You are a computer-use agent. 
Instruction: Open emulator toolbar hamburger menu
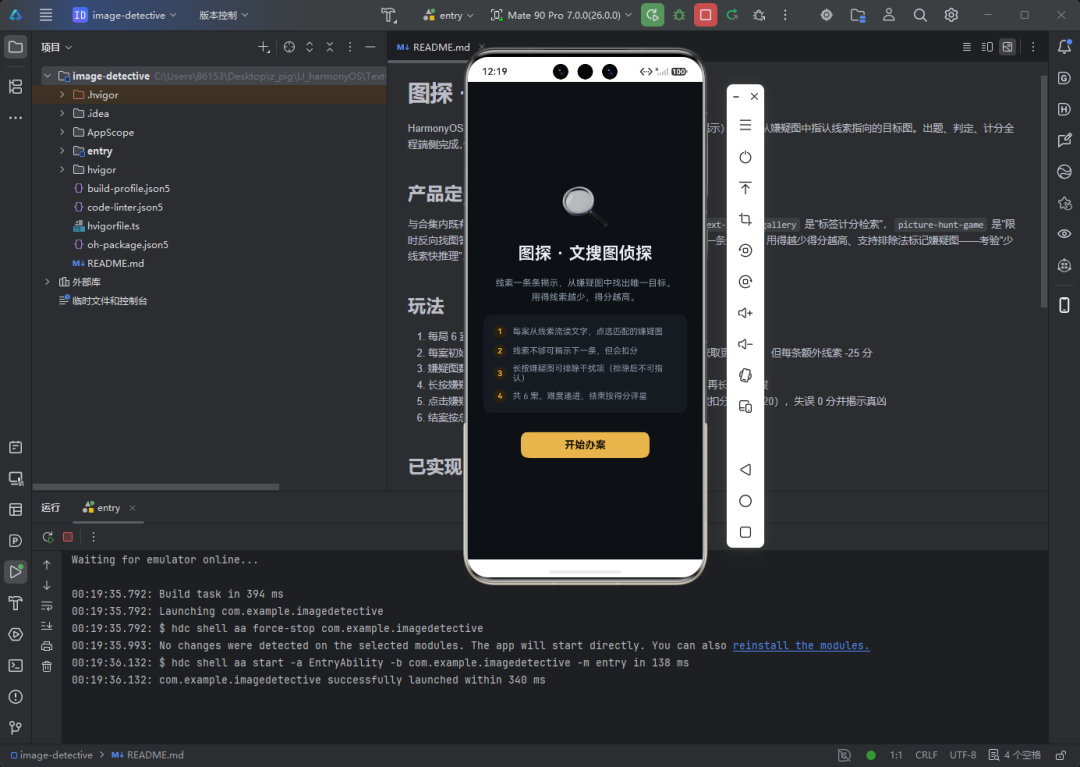[x=745, y=125]
